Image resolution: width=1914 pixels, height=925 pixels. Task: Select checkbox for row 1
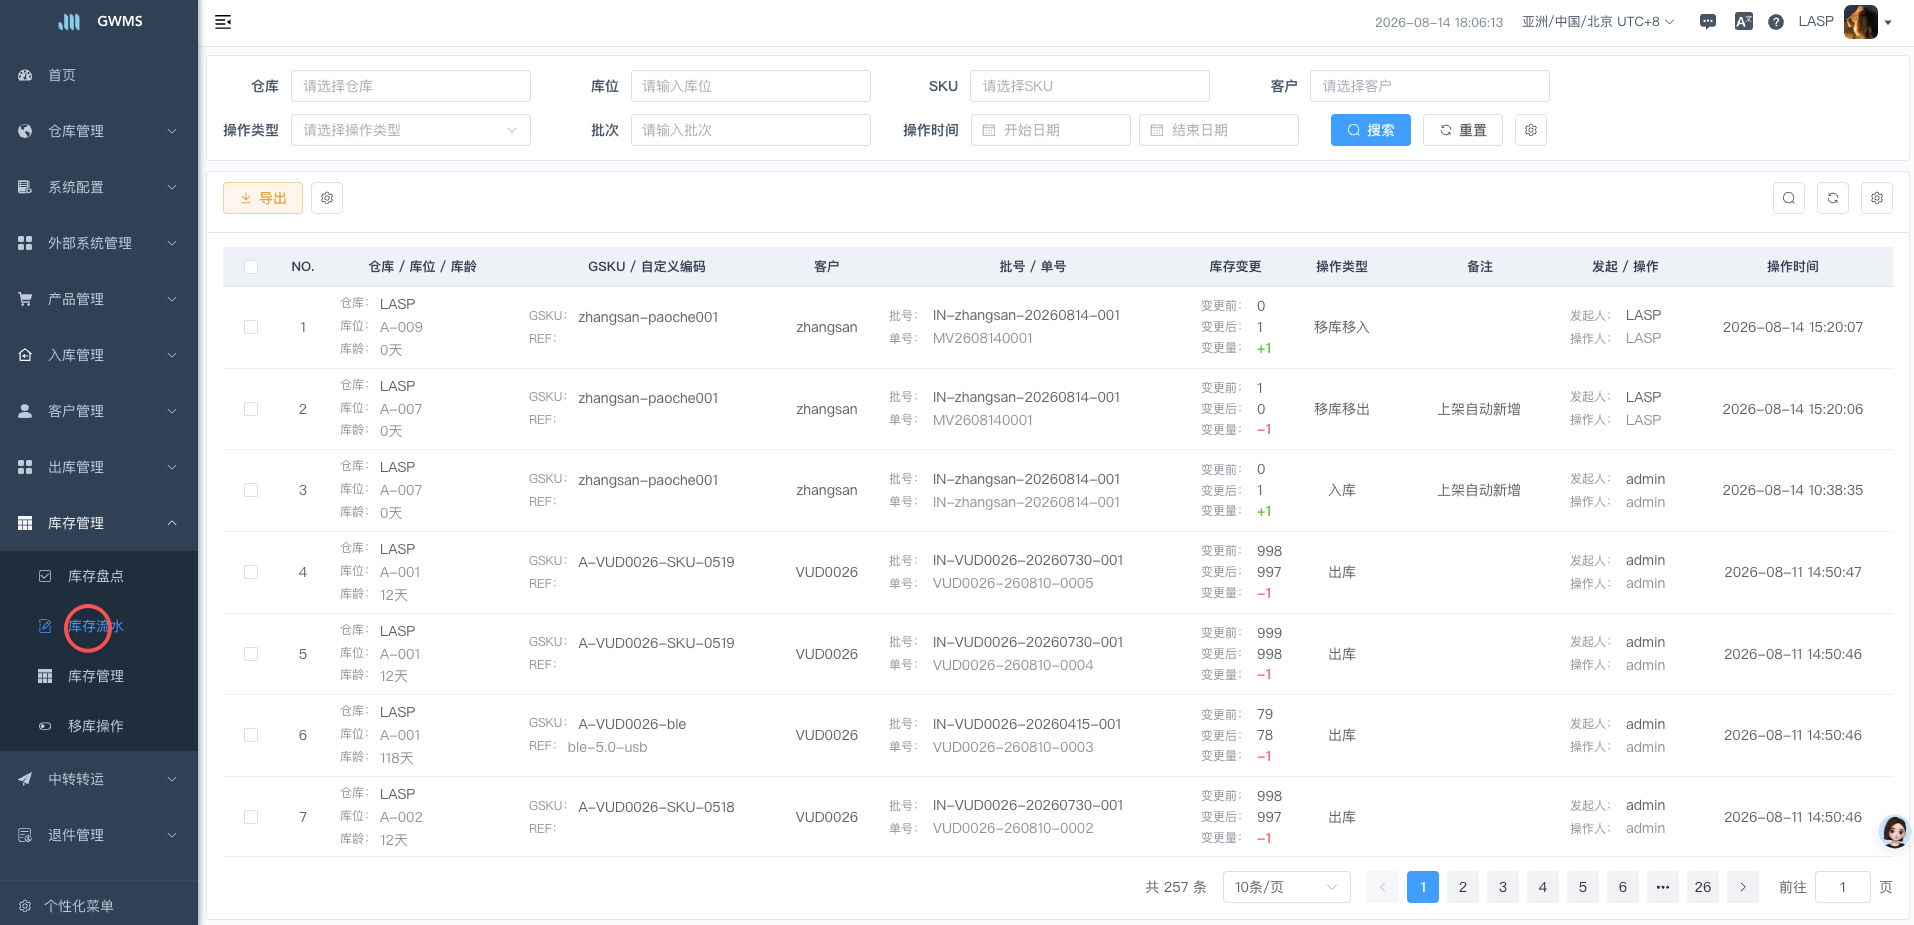251,327
